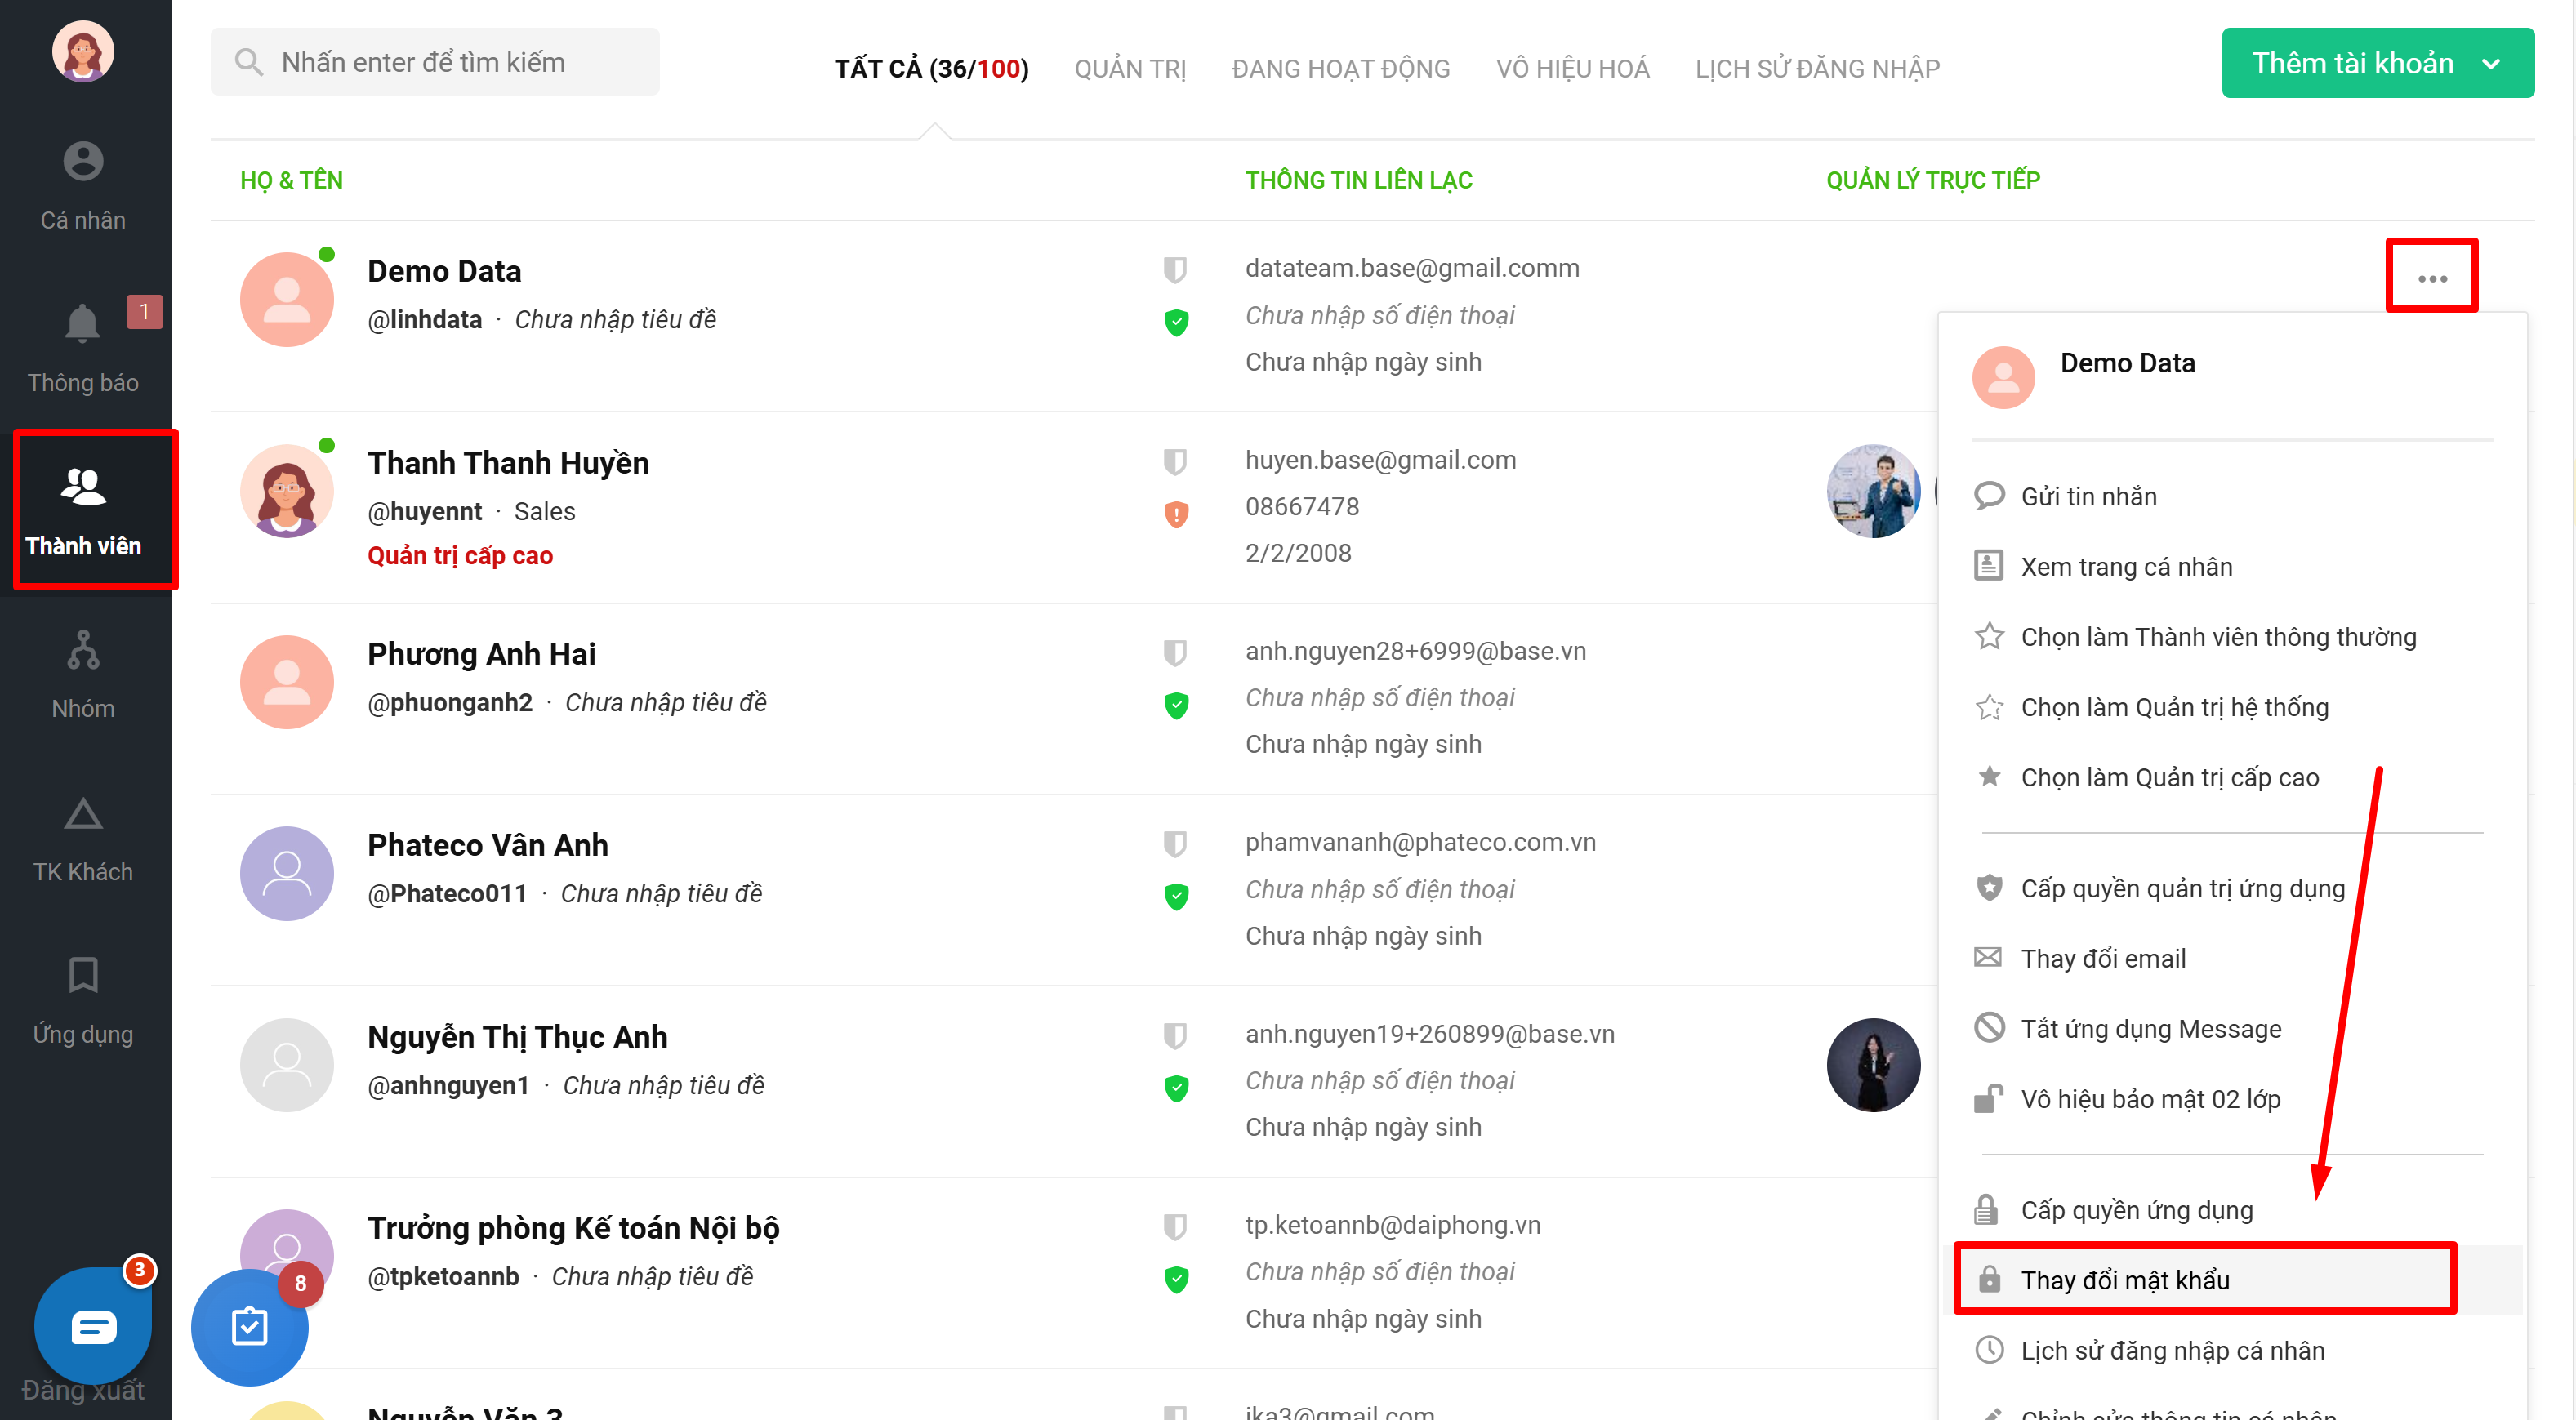The height and width of the screenshot is (1420, 2576).
Task: Click Thanh Thanh Huyền's manager avatar photo
Action: (1873, 492)
